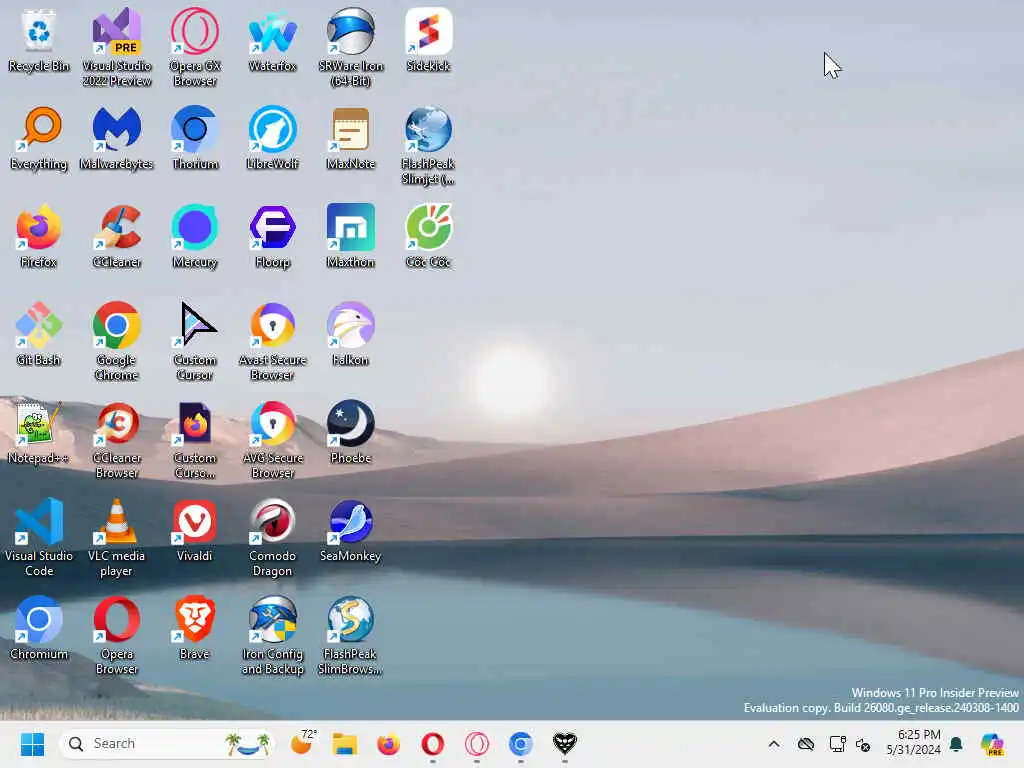
Task: Open the clock showing 6:25 PM
Action: [x=913, y=743]
